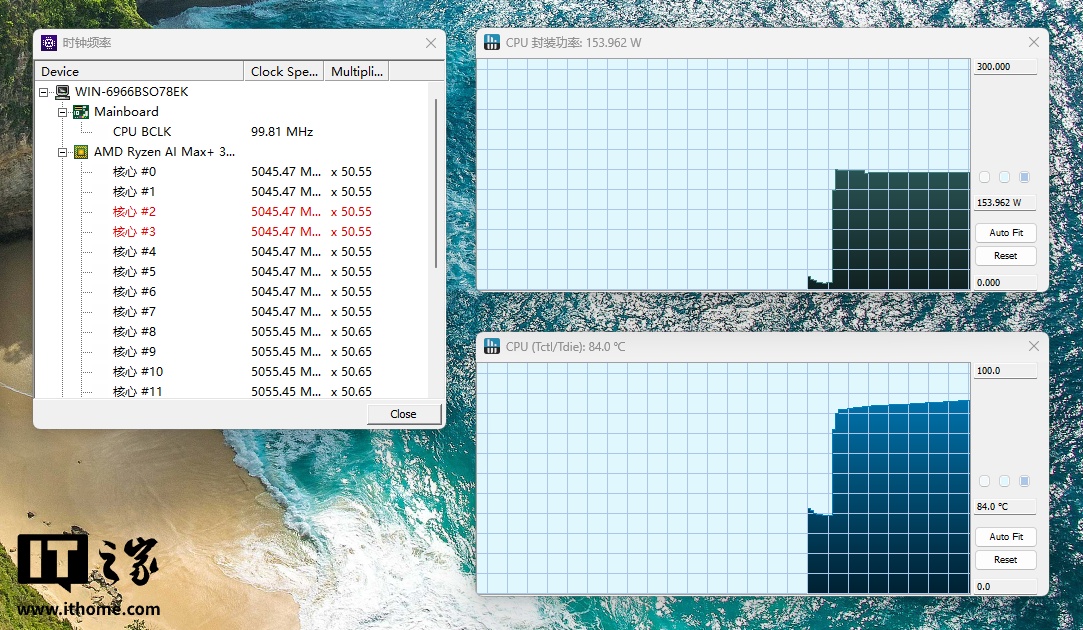Click Reset in the CPU temperature graph
1083x630 pixels.
1006,560
